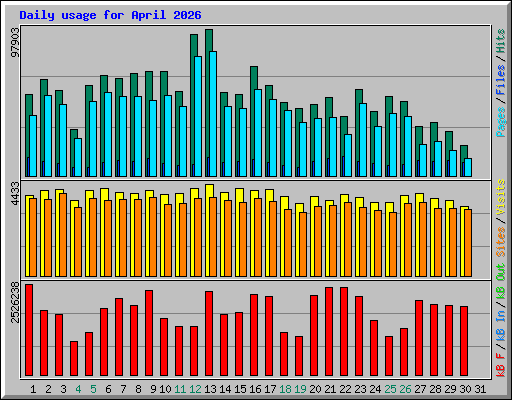Screen dimensions: 512x400
Task: Click the kB axis value 2526238
Action: point(15,303)
